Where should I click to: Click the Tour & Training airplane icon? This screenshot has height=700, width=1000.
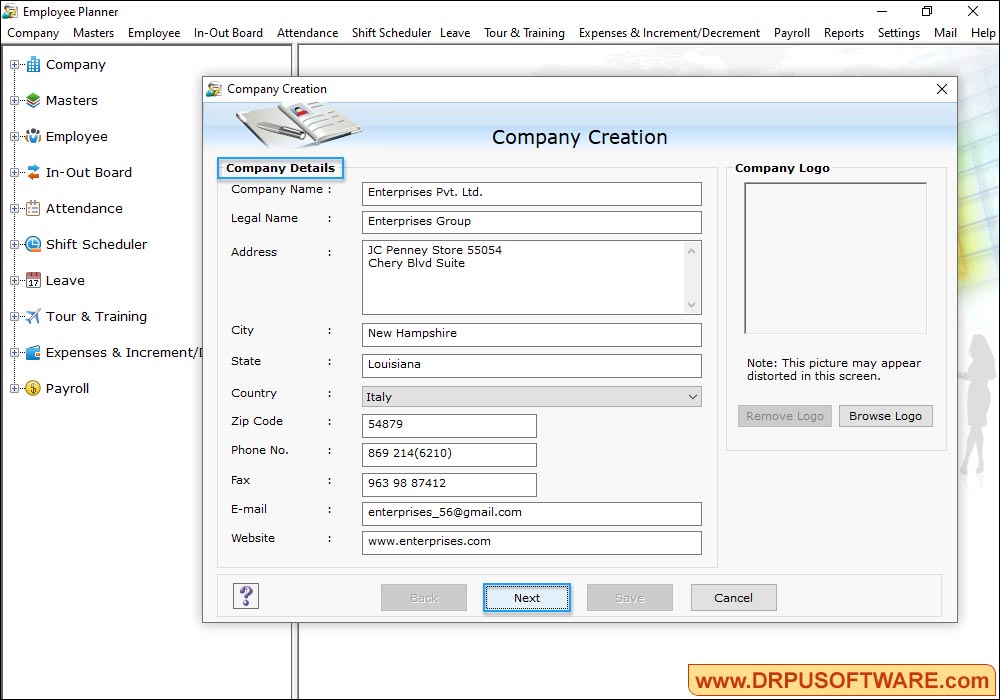(x=32, y=316)
